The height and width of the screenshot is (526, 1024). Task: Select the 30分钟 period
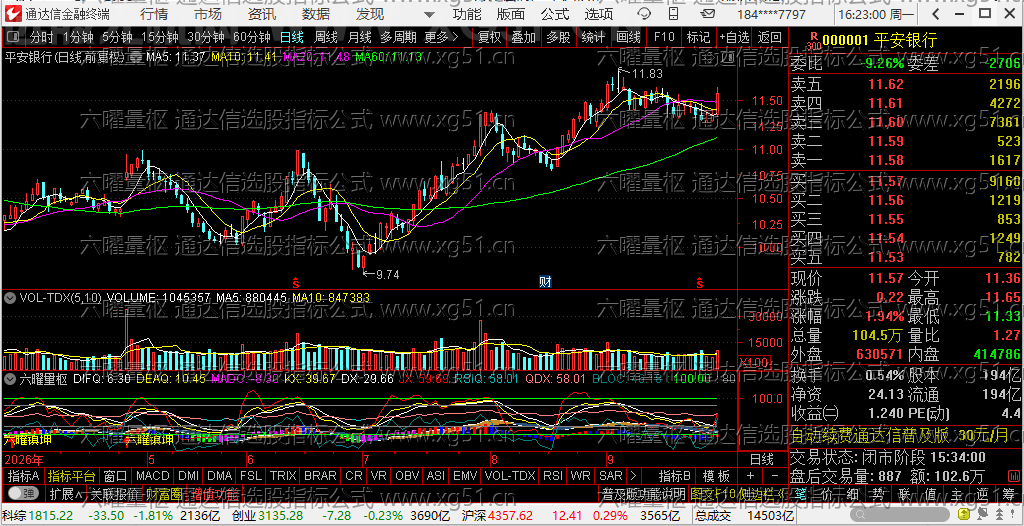tap(205, 37)
